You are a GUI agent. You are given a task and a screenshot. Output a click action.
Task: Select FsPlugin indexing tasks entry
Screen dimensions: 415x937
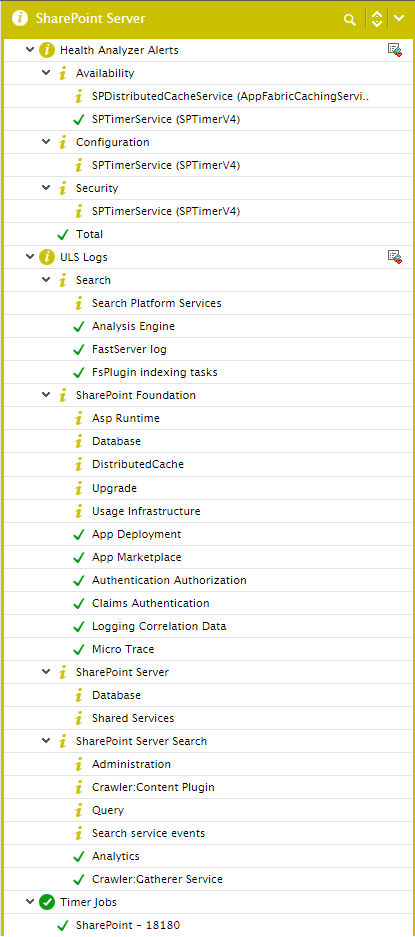coord(208,372)
